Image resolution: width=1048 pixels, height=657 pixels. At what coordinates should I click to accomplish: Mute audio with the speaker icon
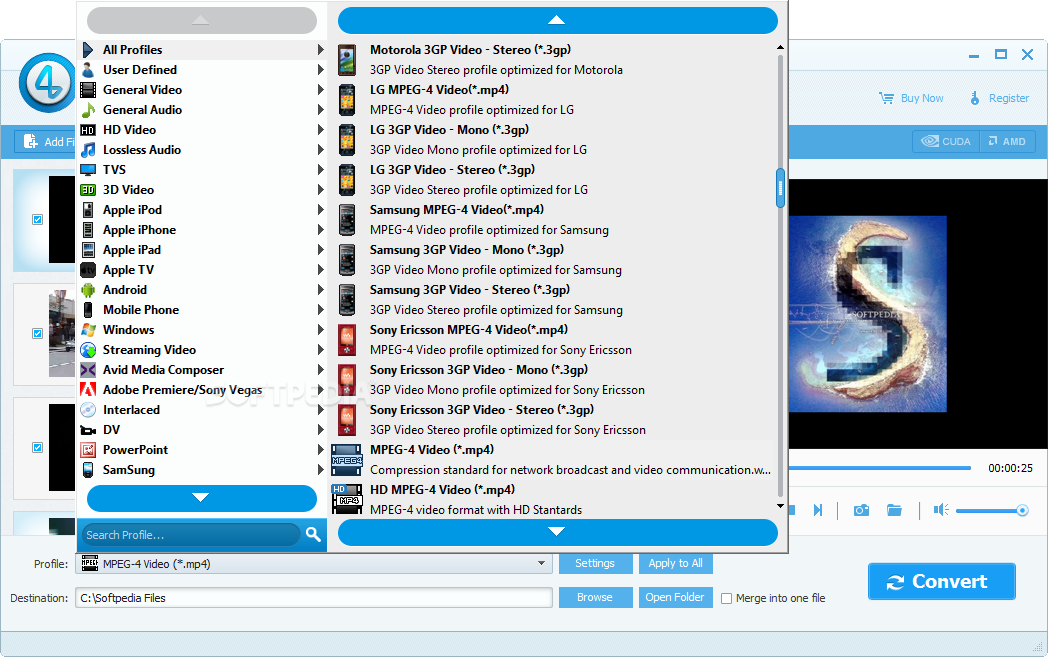point(941,511)
